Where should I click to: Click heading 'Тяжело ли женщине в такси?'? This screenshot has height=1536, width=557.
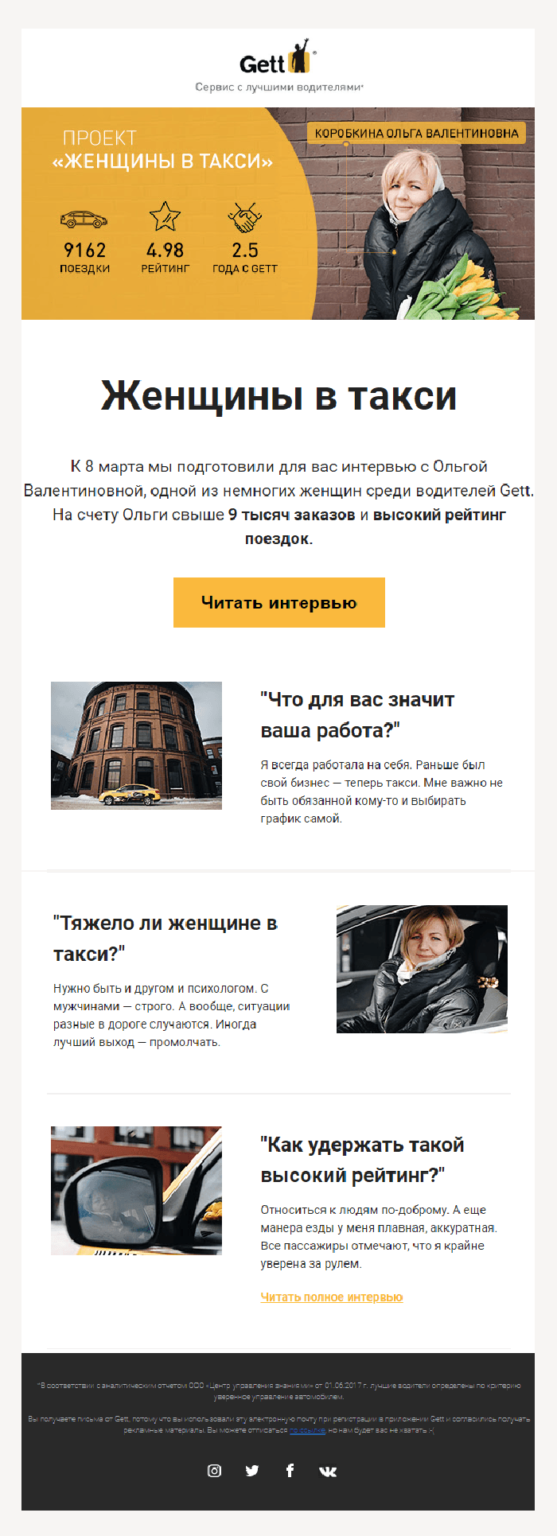165,937
